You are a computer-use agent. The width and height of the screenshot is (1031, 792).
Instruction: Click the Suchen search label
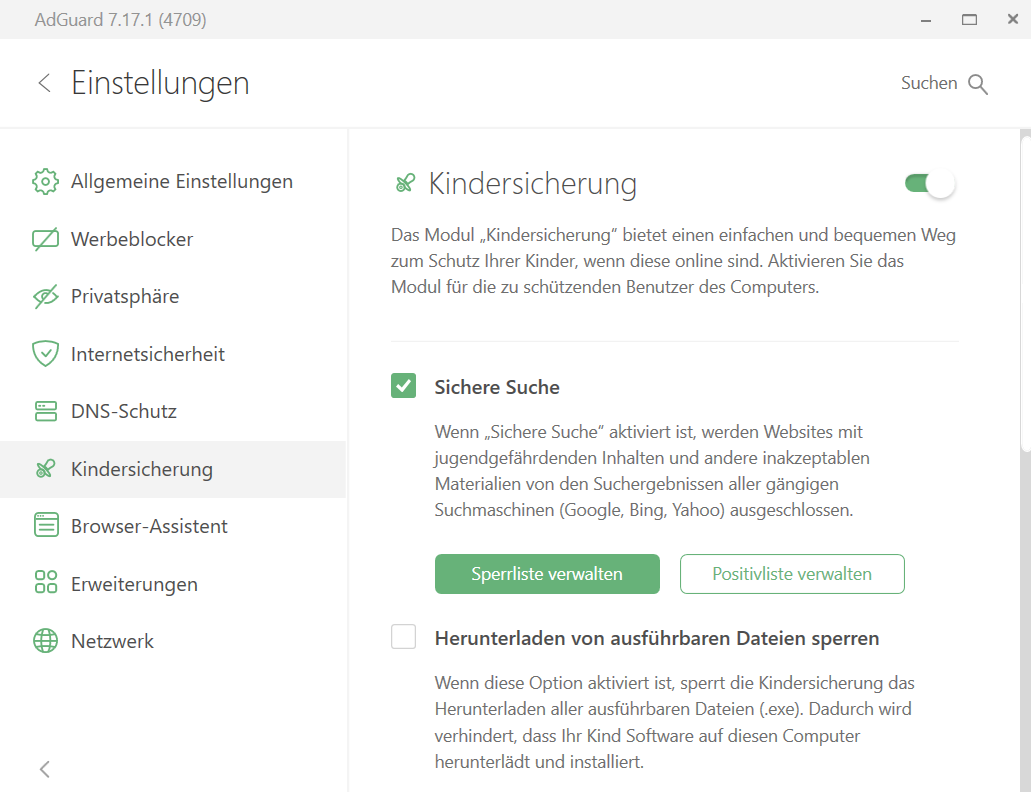[x=928, y=83]
